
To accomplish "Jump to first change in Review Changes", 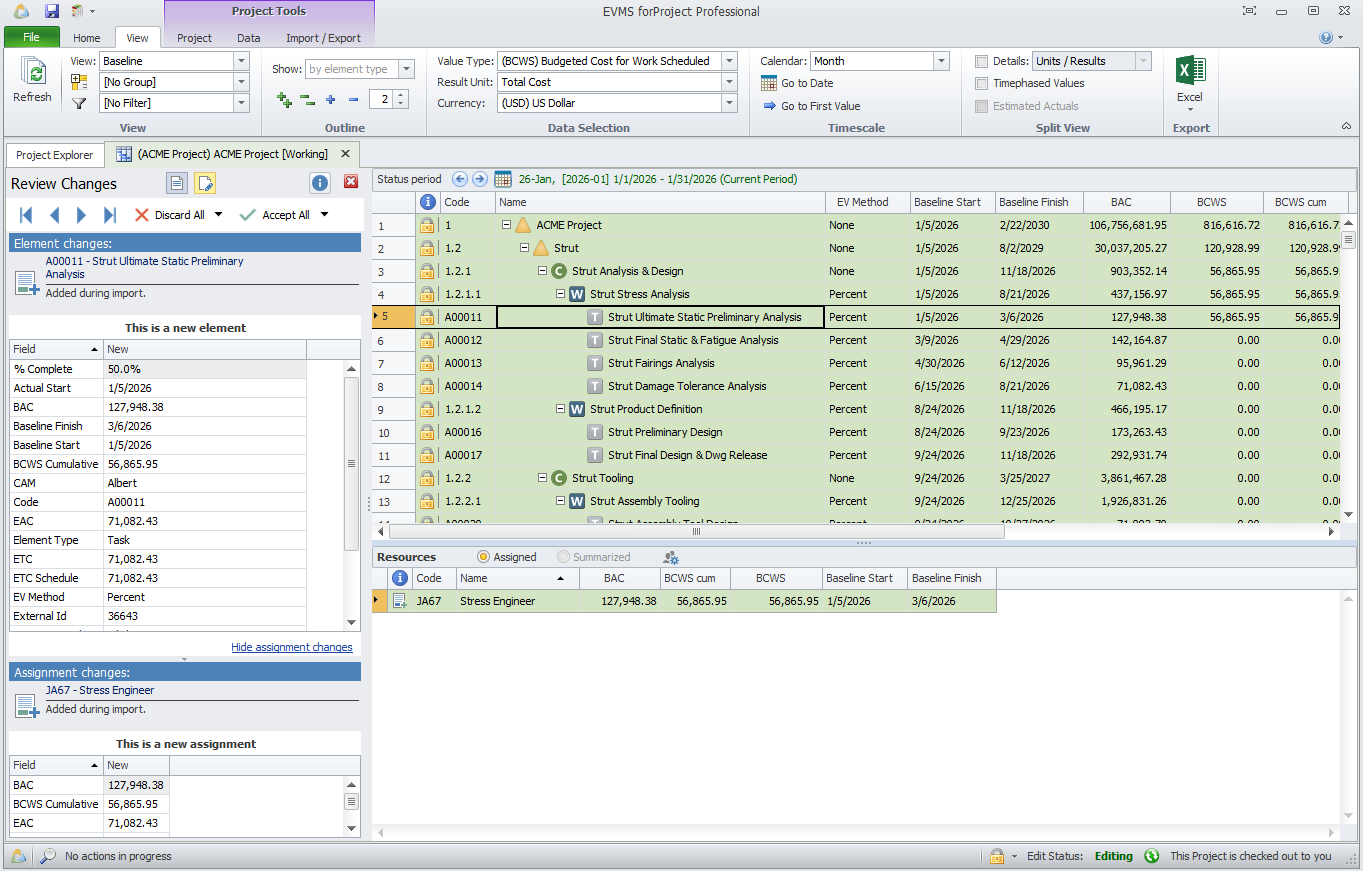I will tap(26, 215).
